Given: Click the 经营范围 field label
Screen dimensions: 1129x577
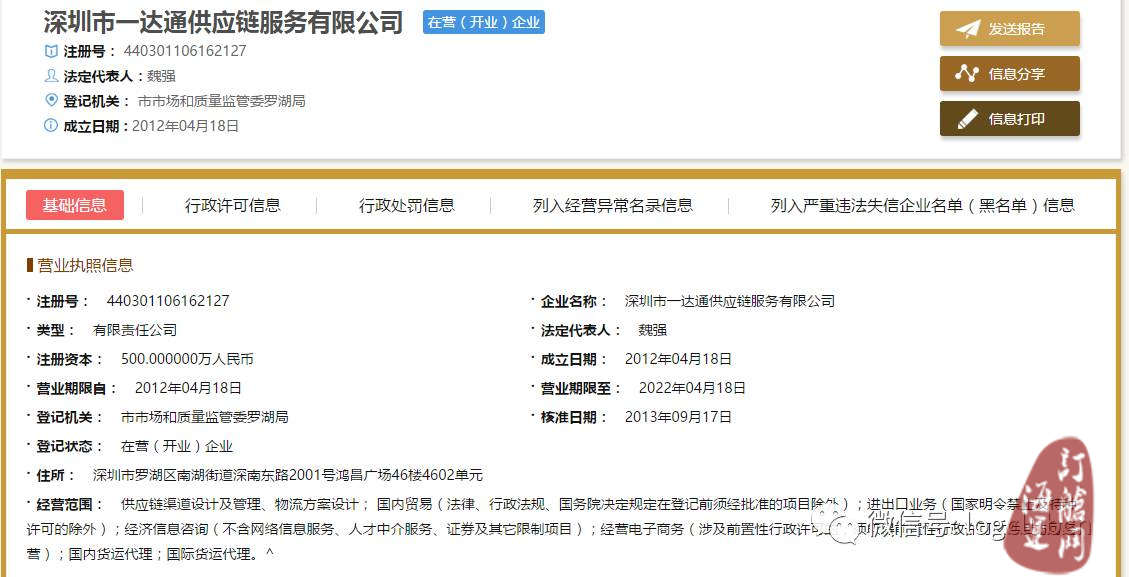Looking at the screenshot, I should click(70, 504).
